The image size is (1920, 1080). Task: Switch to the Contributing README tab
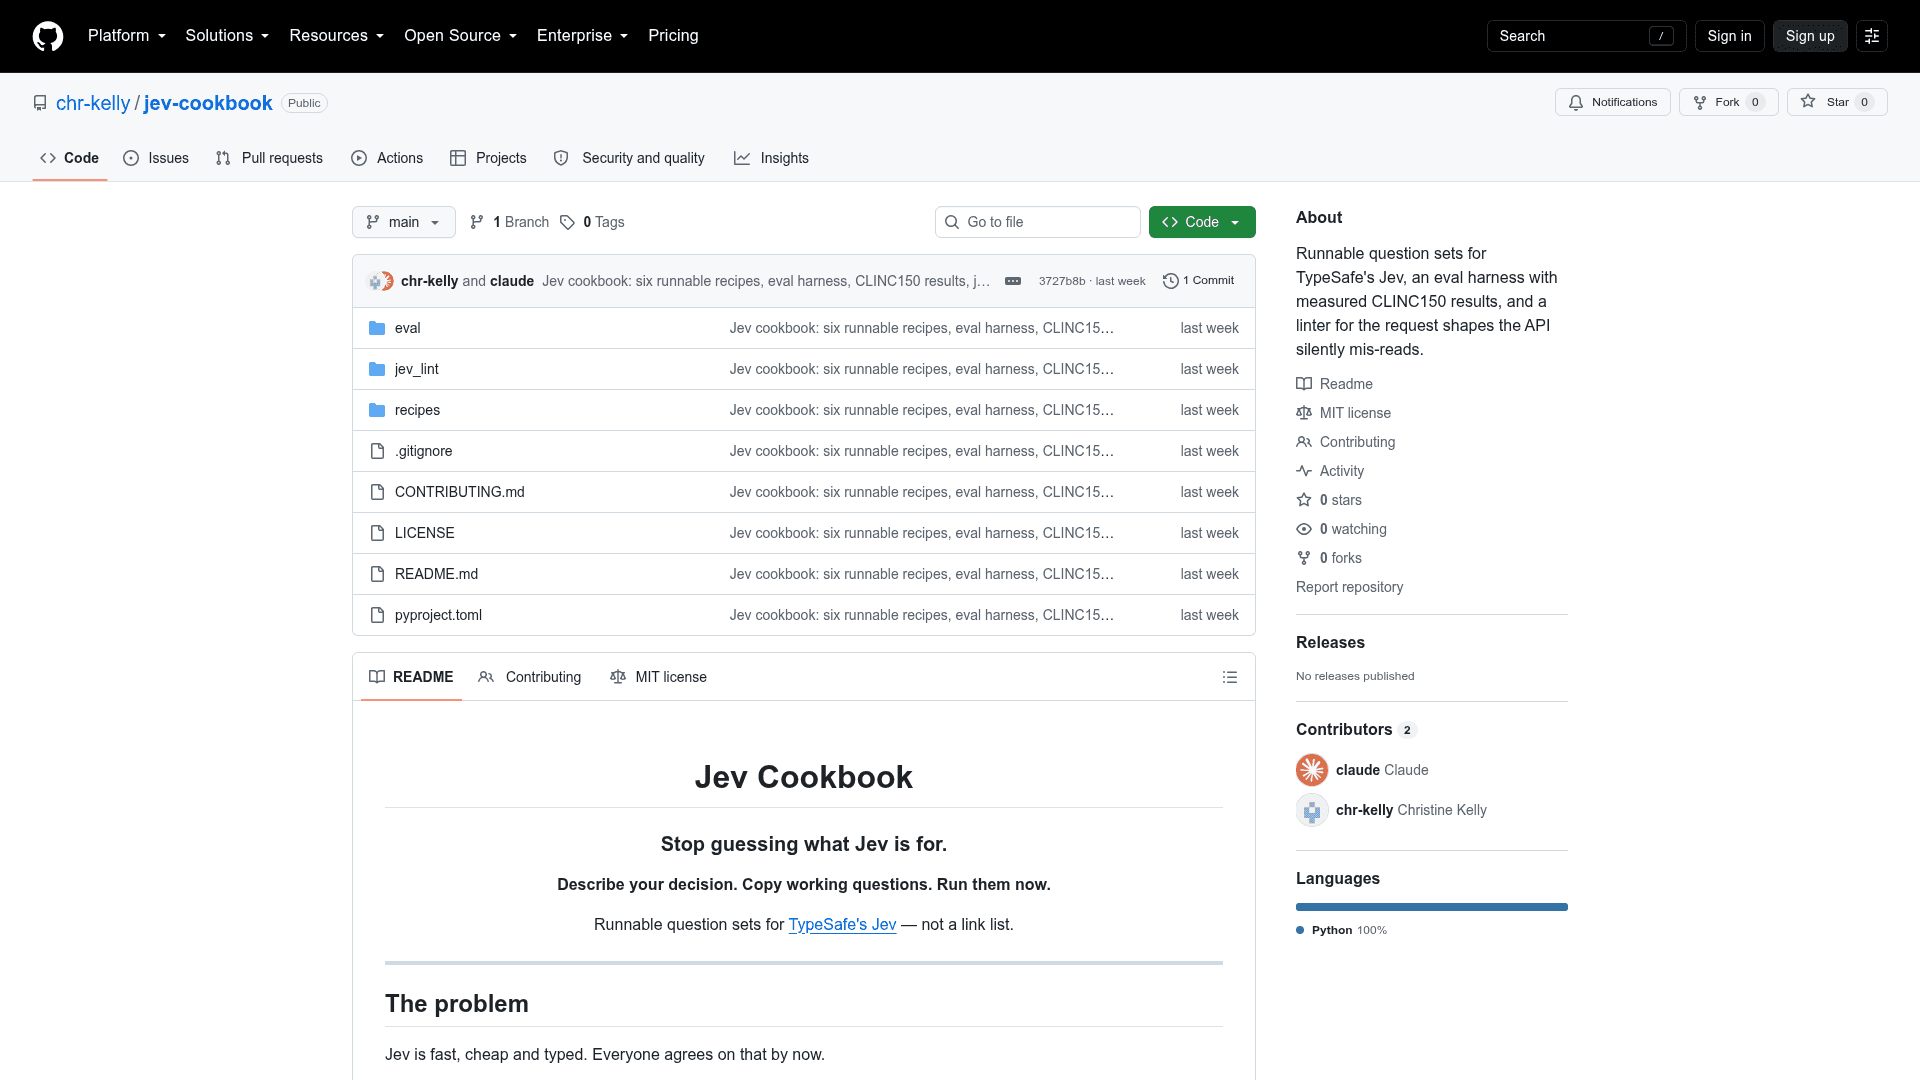click(529, 677)
